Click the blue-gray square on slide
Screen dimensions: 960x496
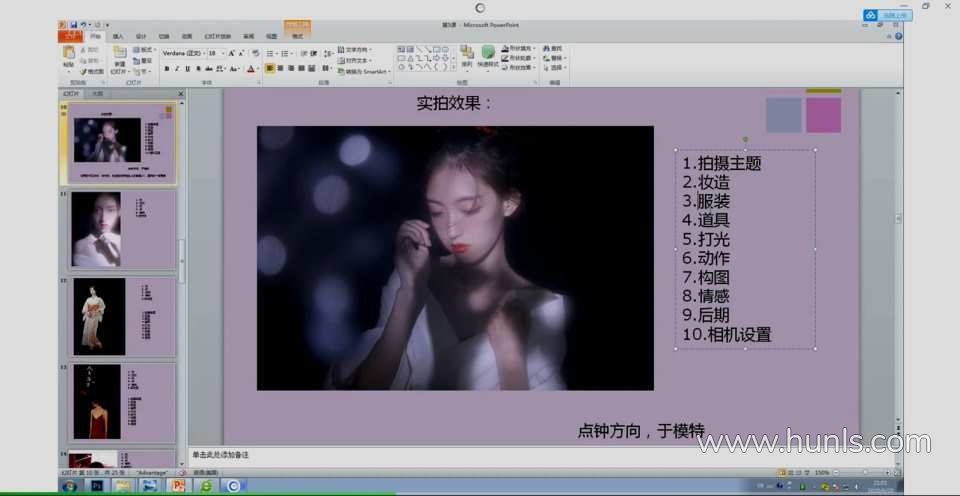[x=784, y=115]
